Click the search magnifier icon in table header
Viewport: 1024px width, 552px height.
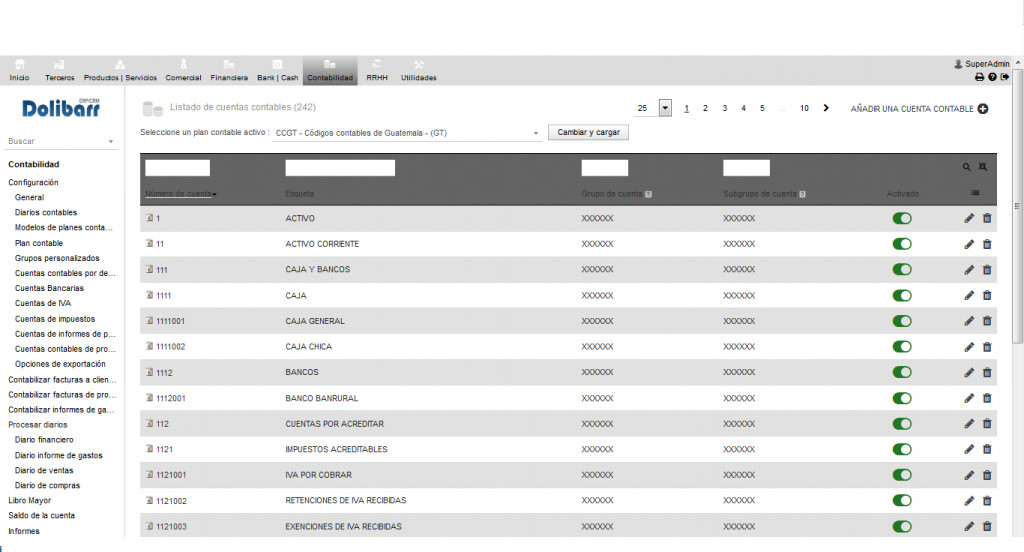[967, 168]
